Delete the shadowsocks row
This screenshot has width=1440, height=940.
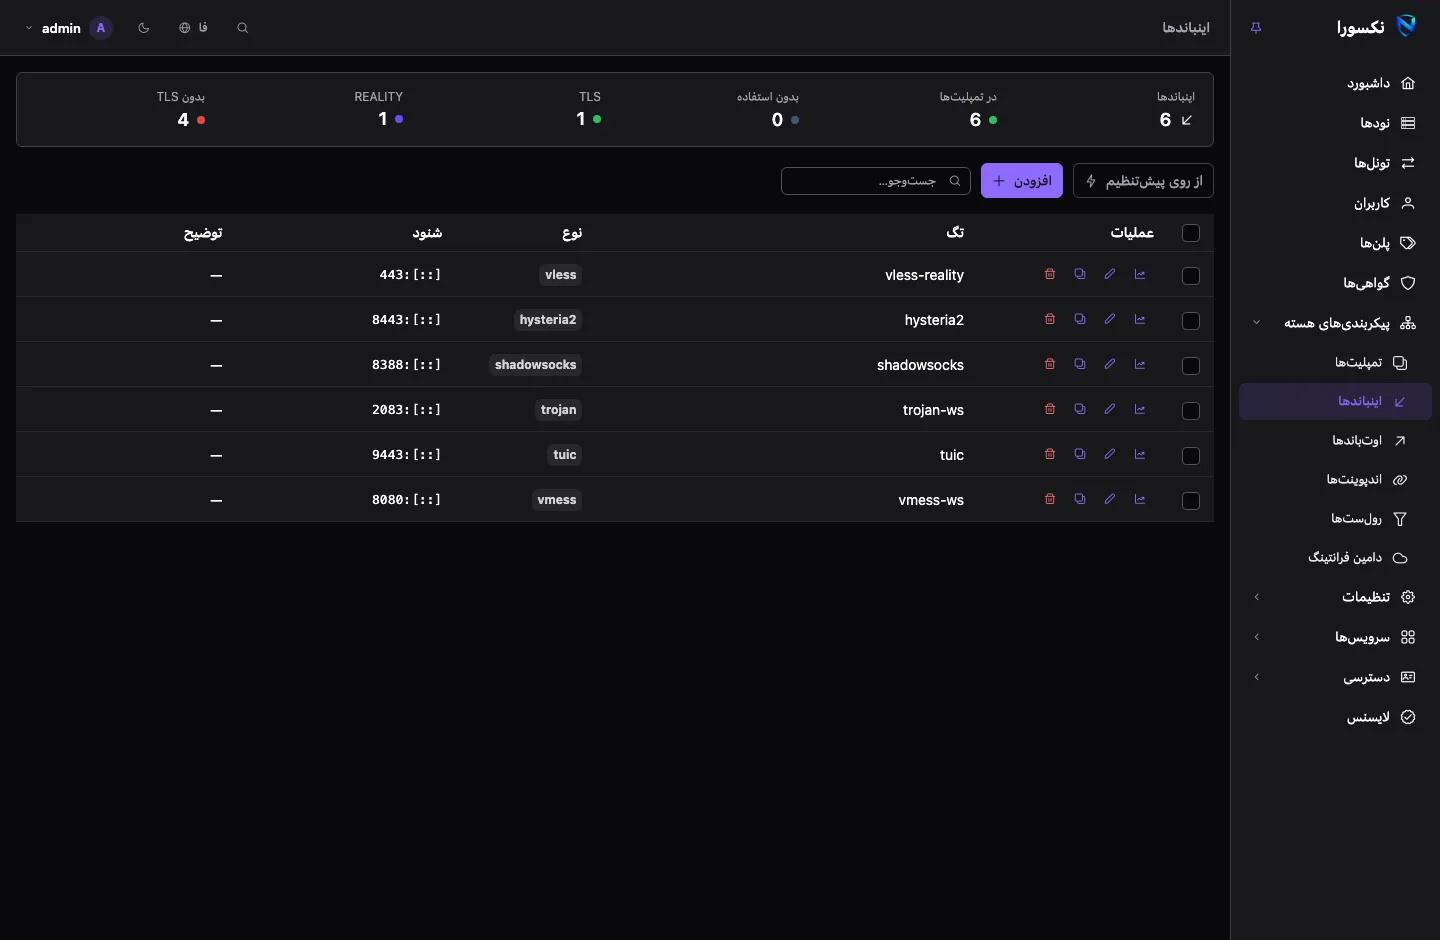[1050, 364]
